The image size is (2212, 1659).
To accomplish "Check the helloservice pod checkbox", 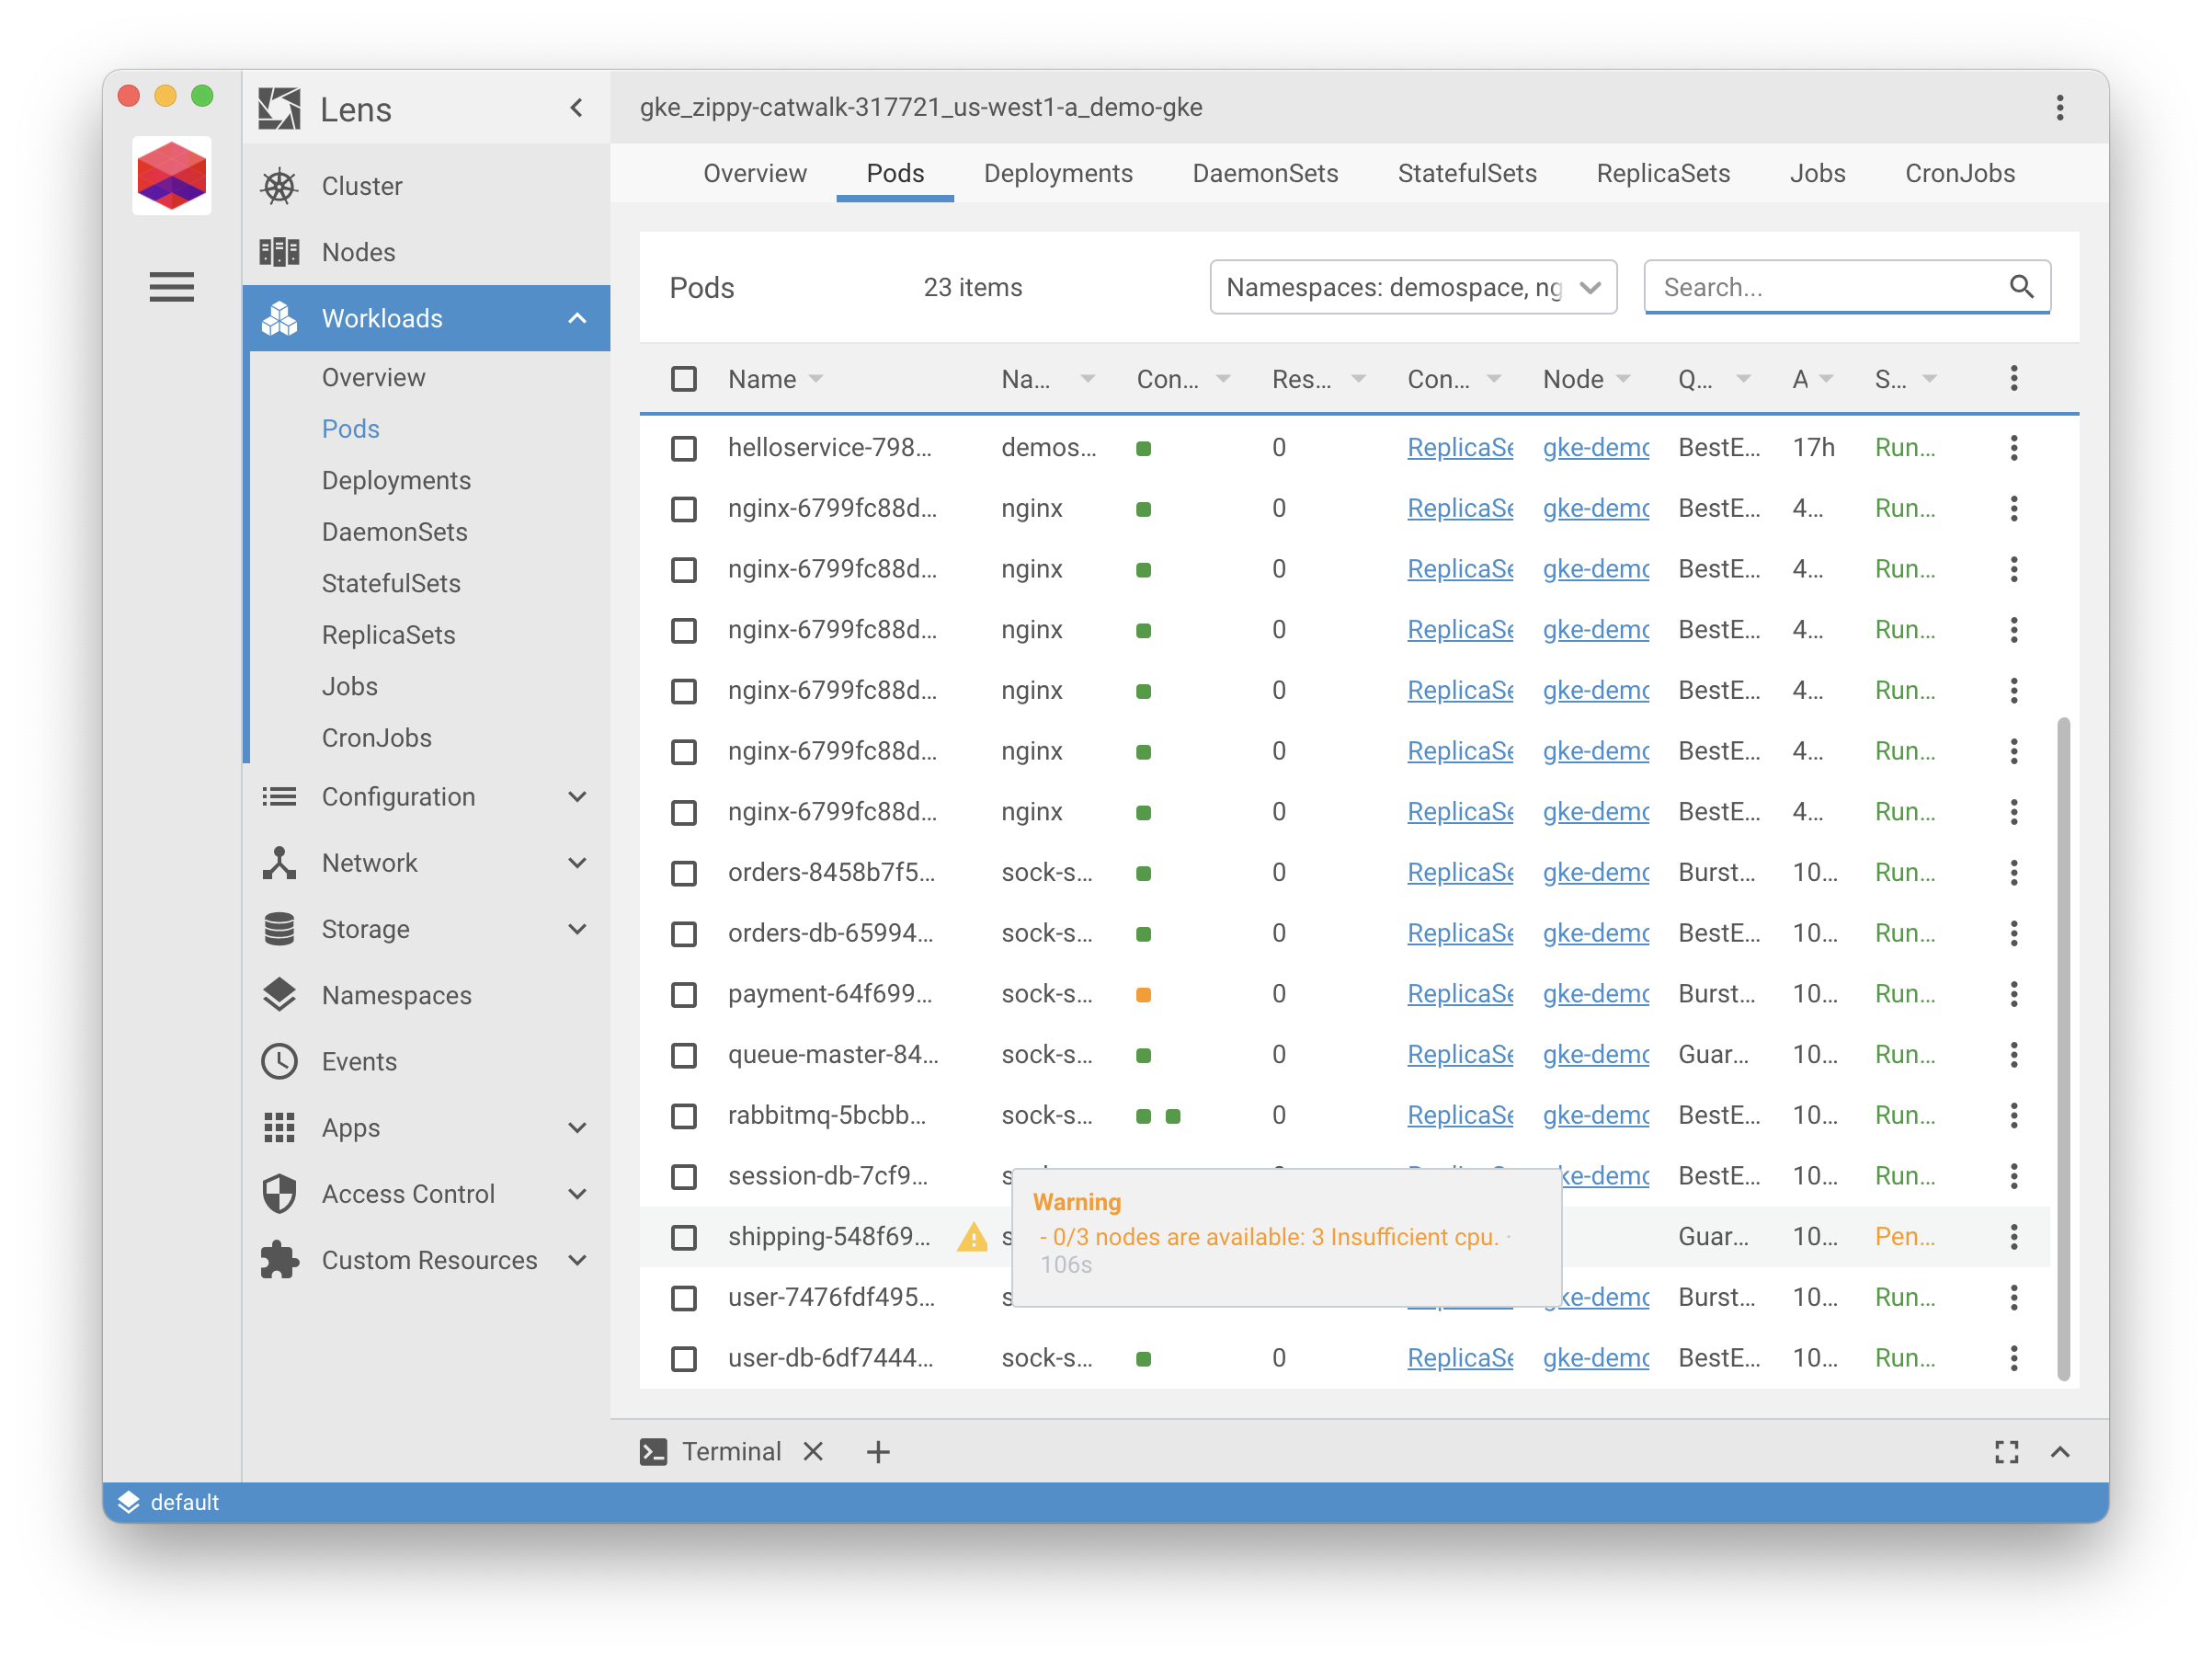I will coord(684,448).
